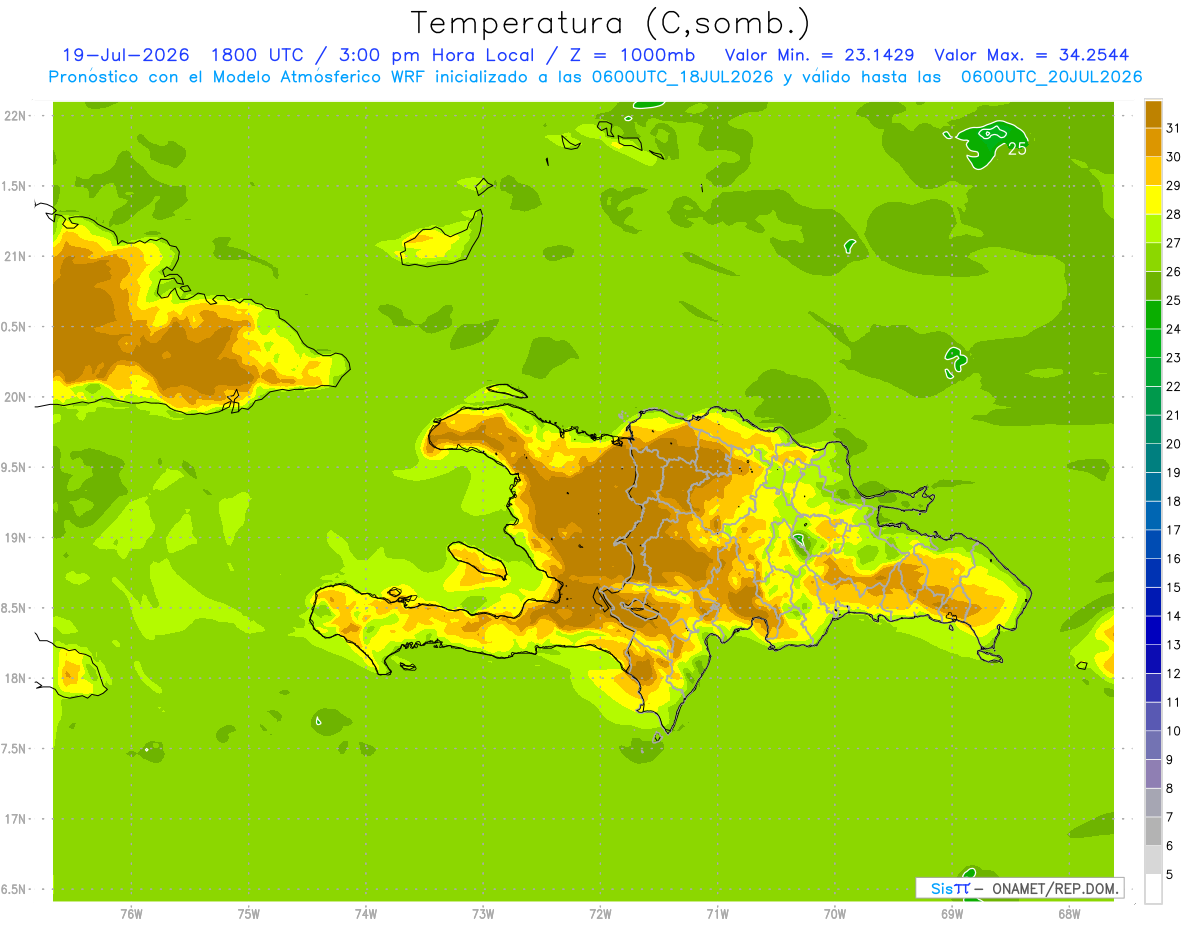1200x927 pixels.
Task: Pick the yellow swatch between 28 and 29
Action: tap(1153, 200)
